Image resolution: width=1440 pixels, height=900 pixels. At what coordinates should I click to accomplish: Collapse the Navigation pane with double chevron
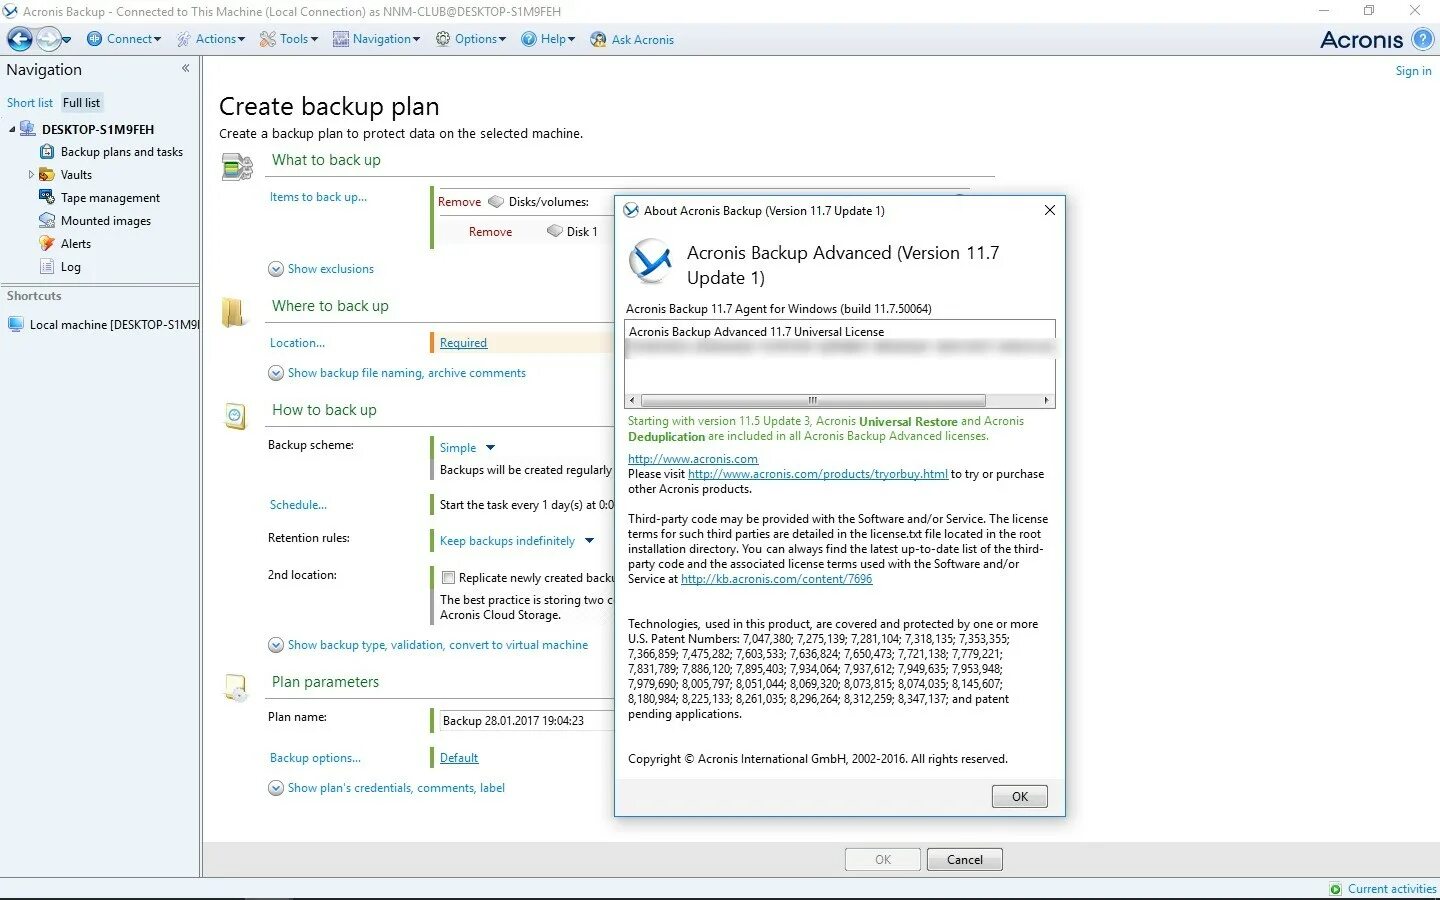[x=185, y=69]
